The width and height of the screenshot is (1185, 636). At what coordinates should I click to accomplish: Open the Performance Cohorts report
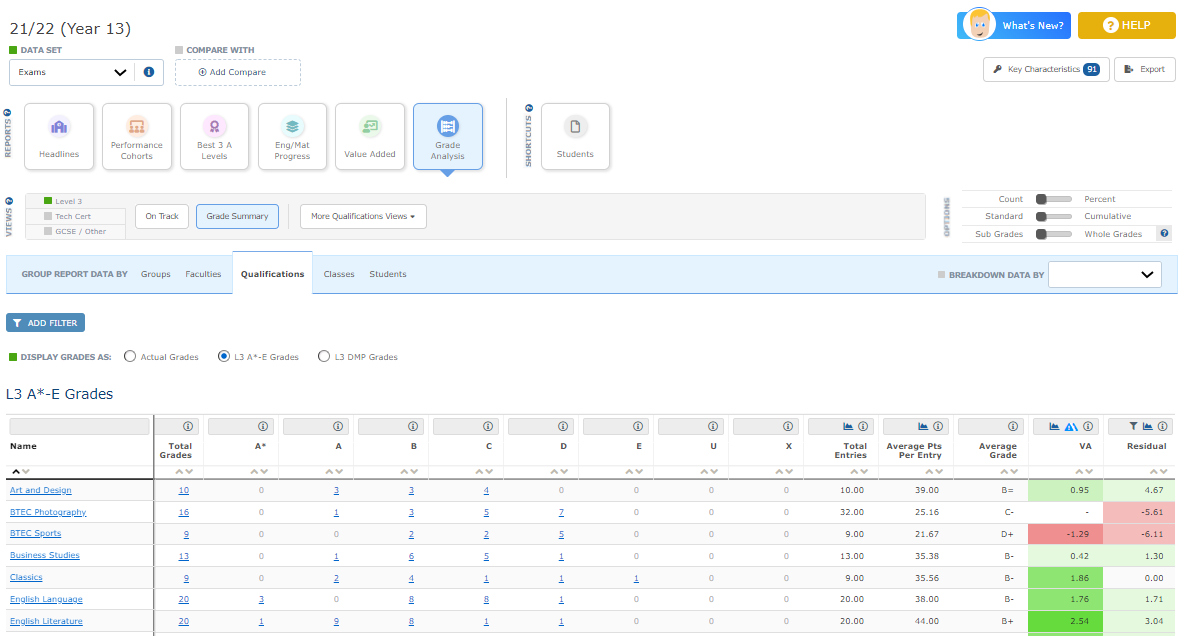tap(137, 137)
